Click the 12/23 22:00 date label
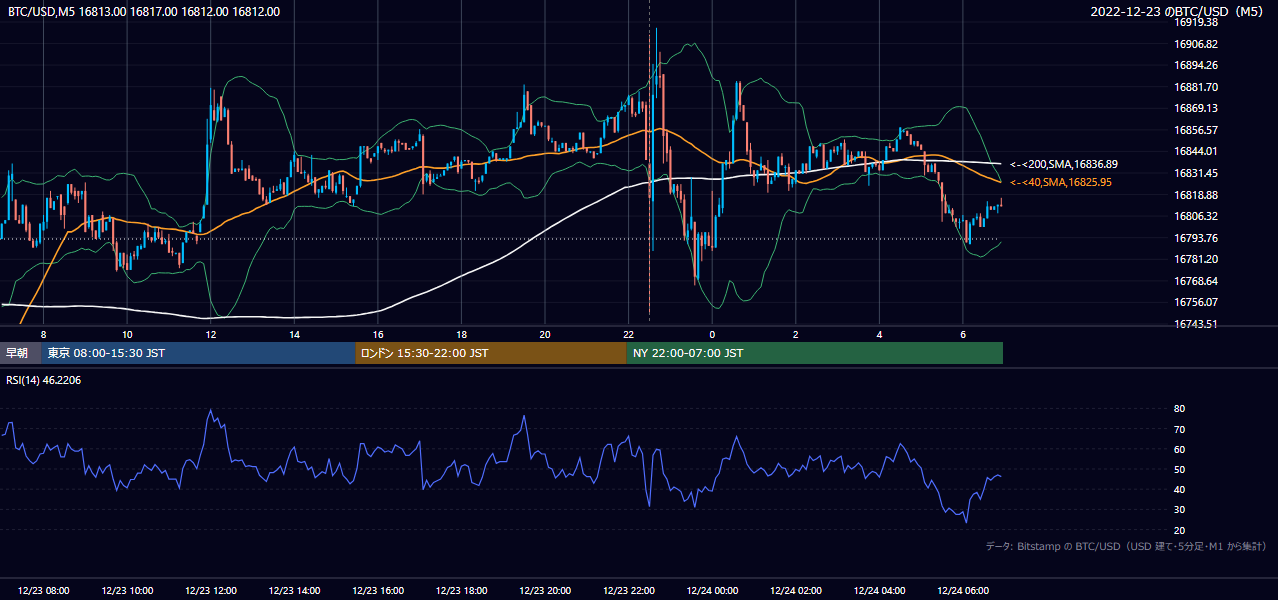This screenshot has height=600, width=1278. tap(628, 591)
